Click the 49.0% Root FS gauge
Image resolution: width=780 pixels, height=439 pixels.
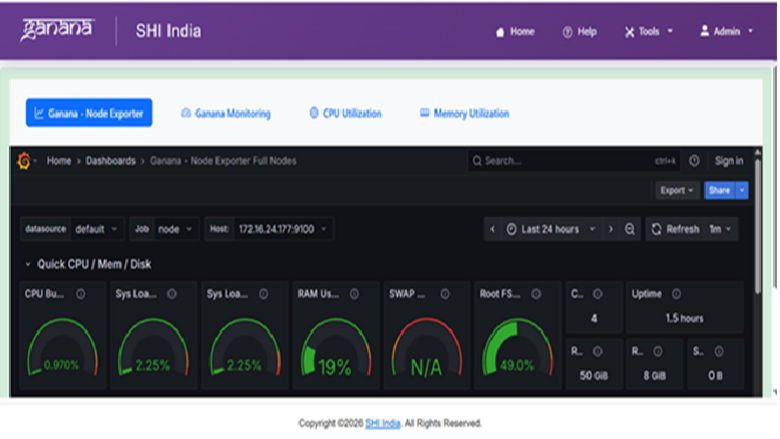(x=517, y=348)
